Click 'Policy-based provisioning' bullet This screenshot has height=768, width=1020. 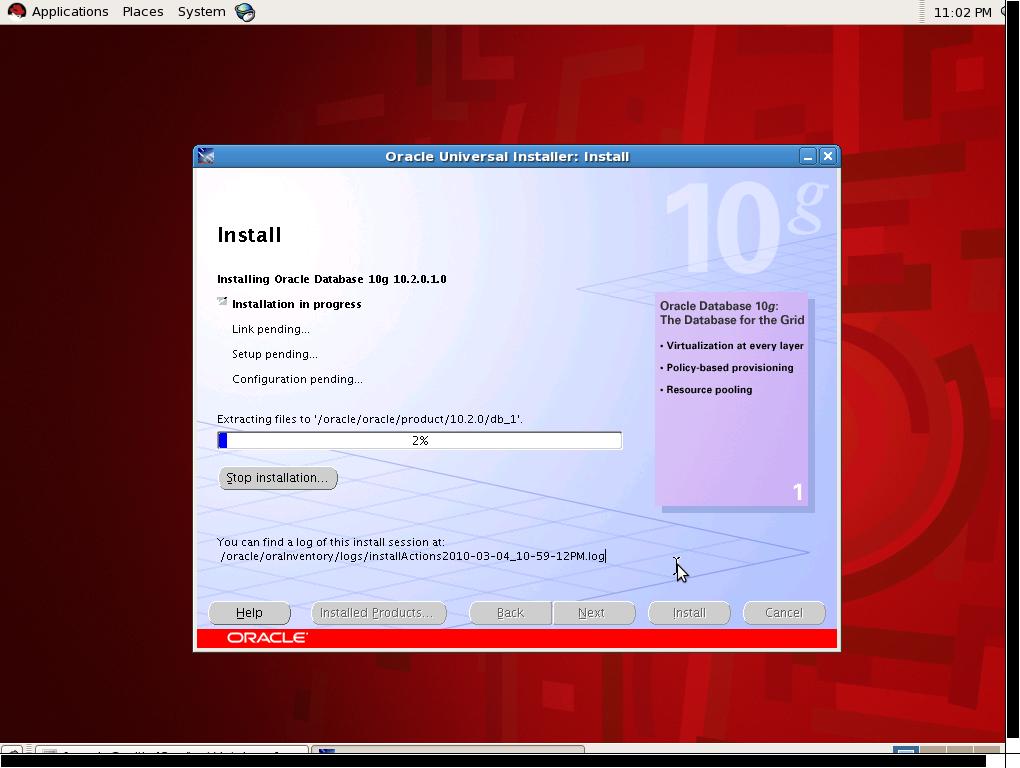729,368
